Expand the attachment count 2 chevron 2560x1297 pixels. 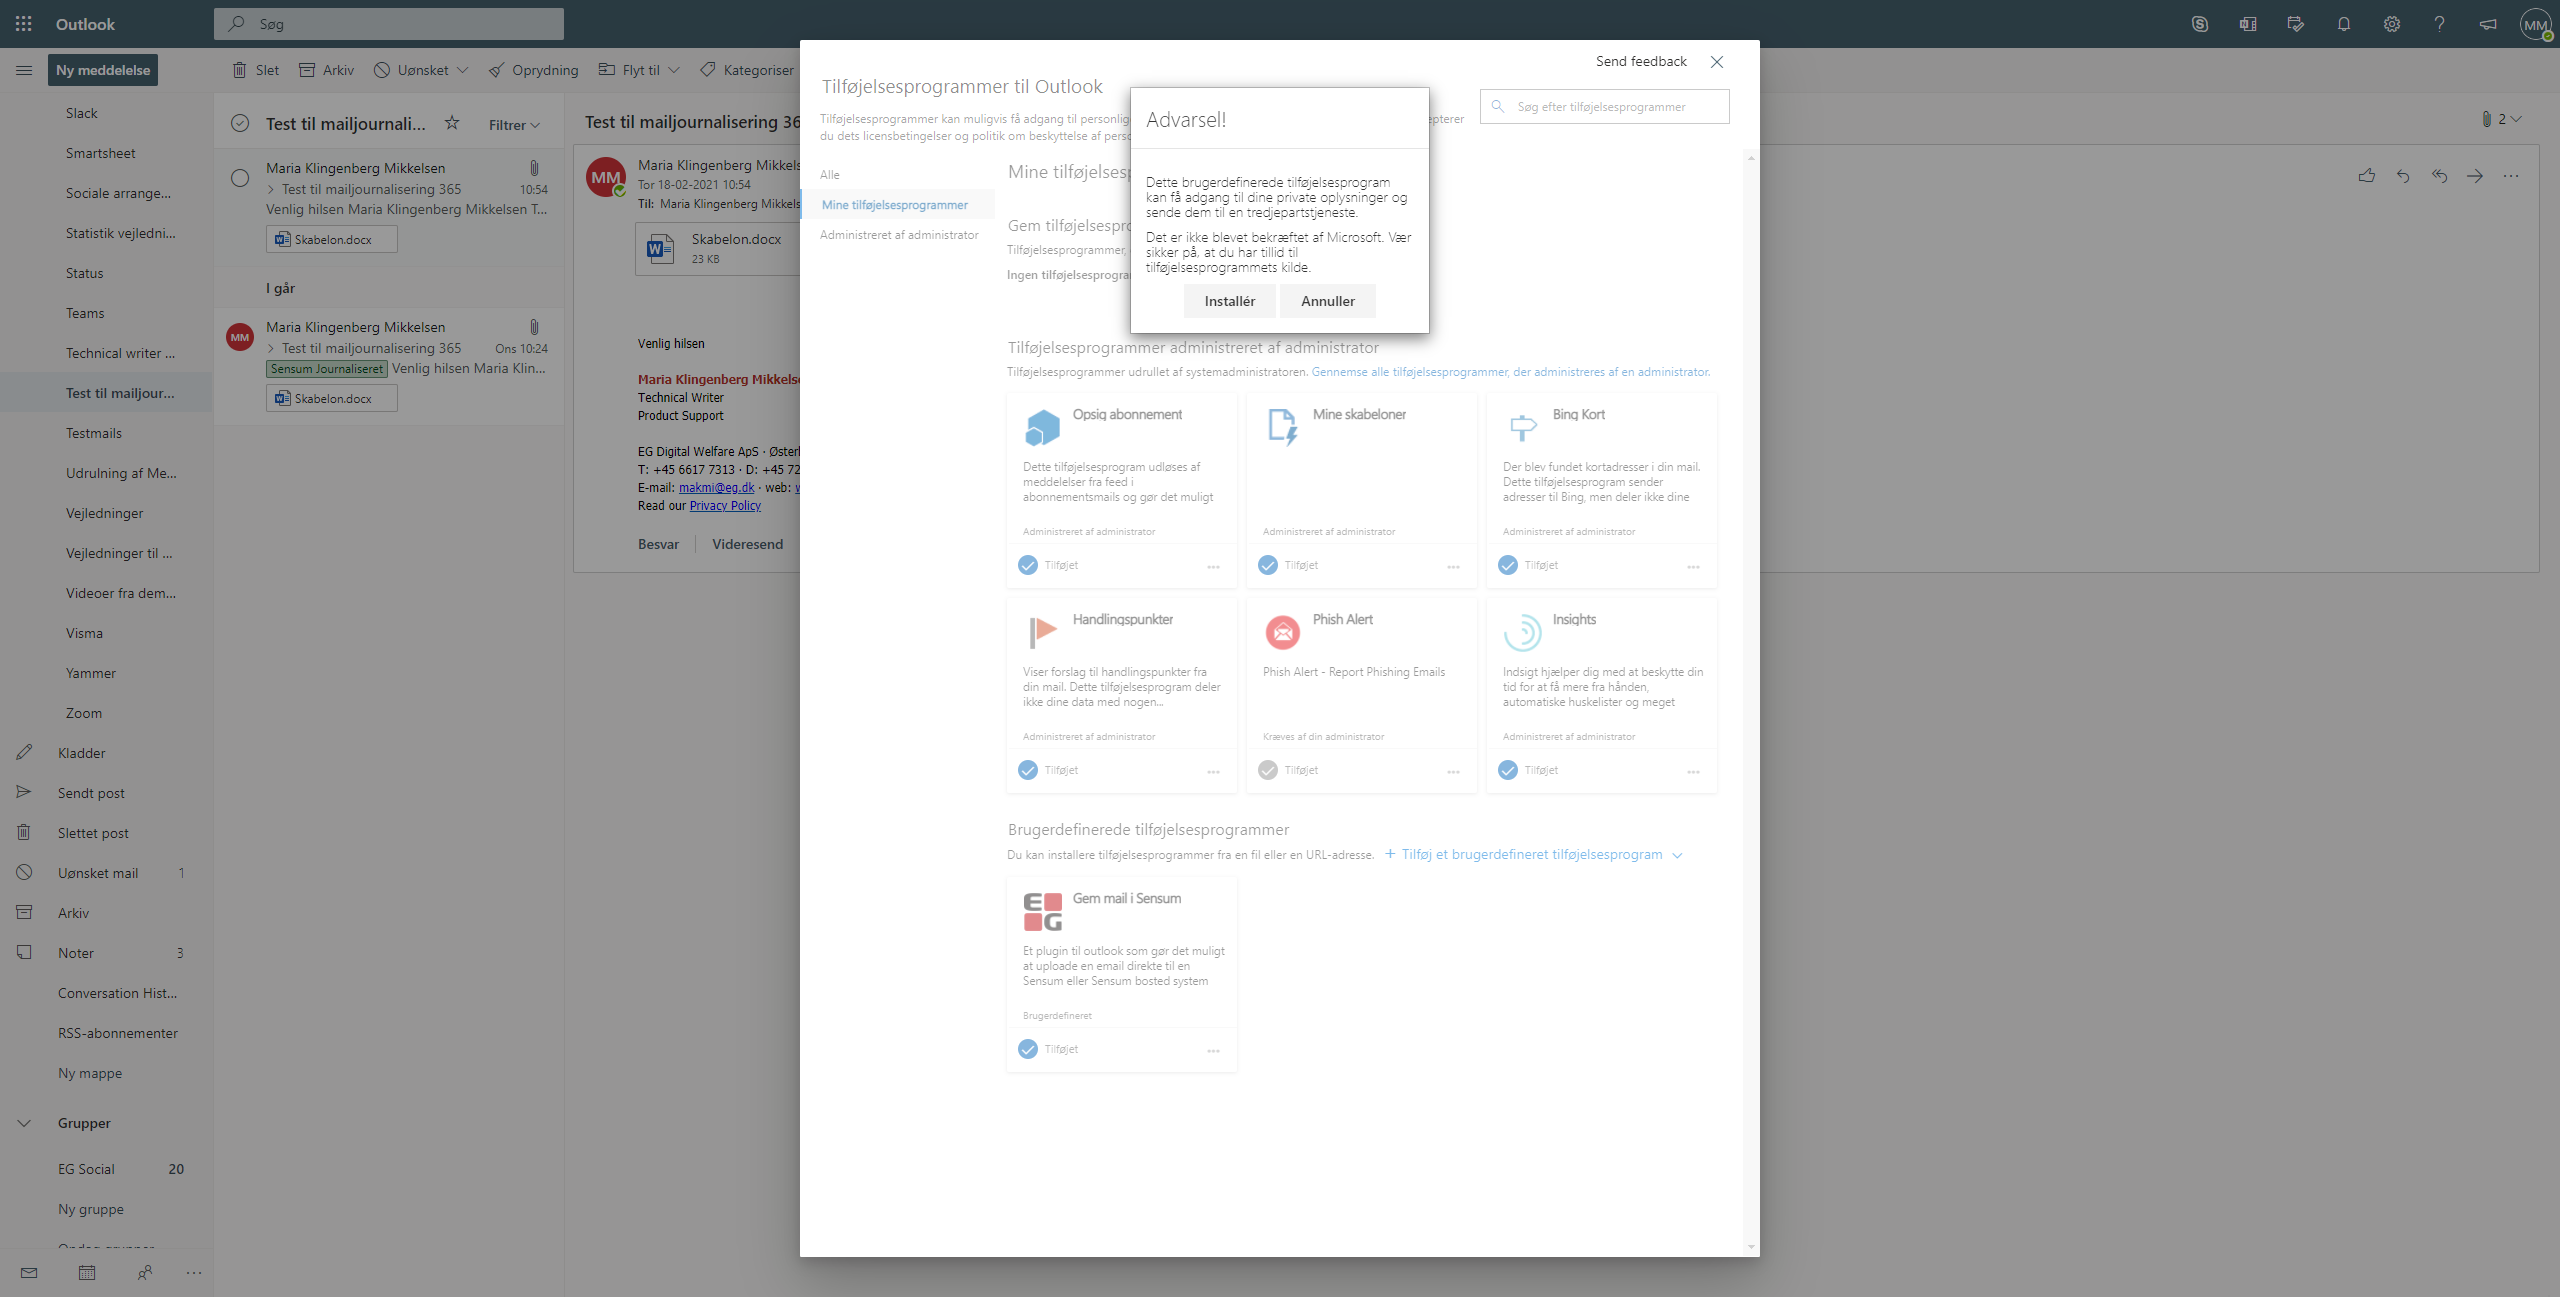pyautogui.click(x=2516, y=119)
